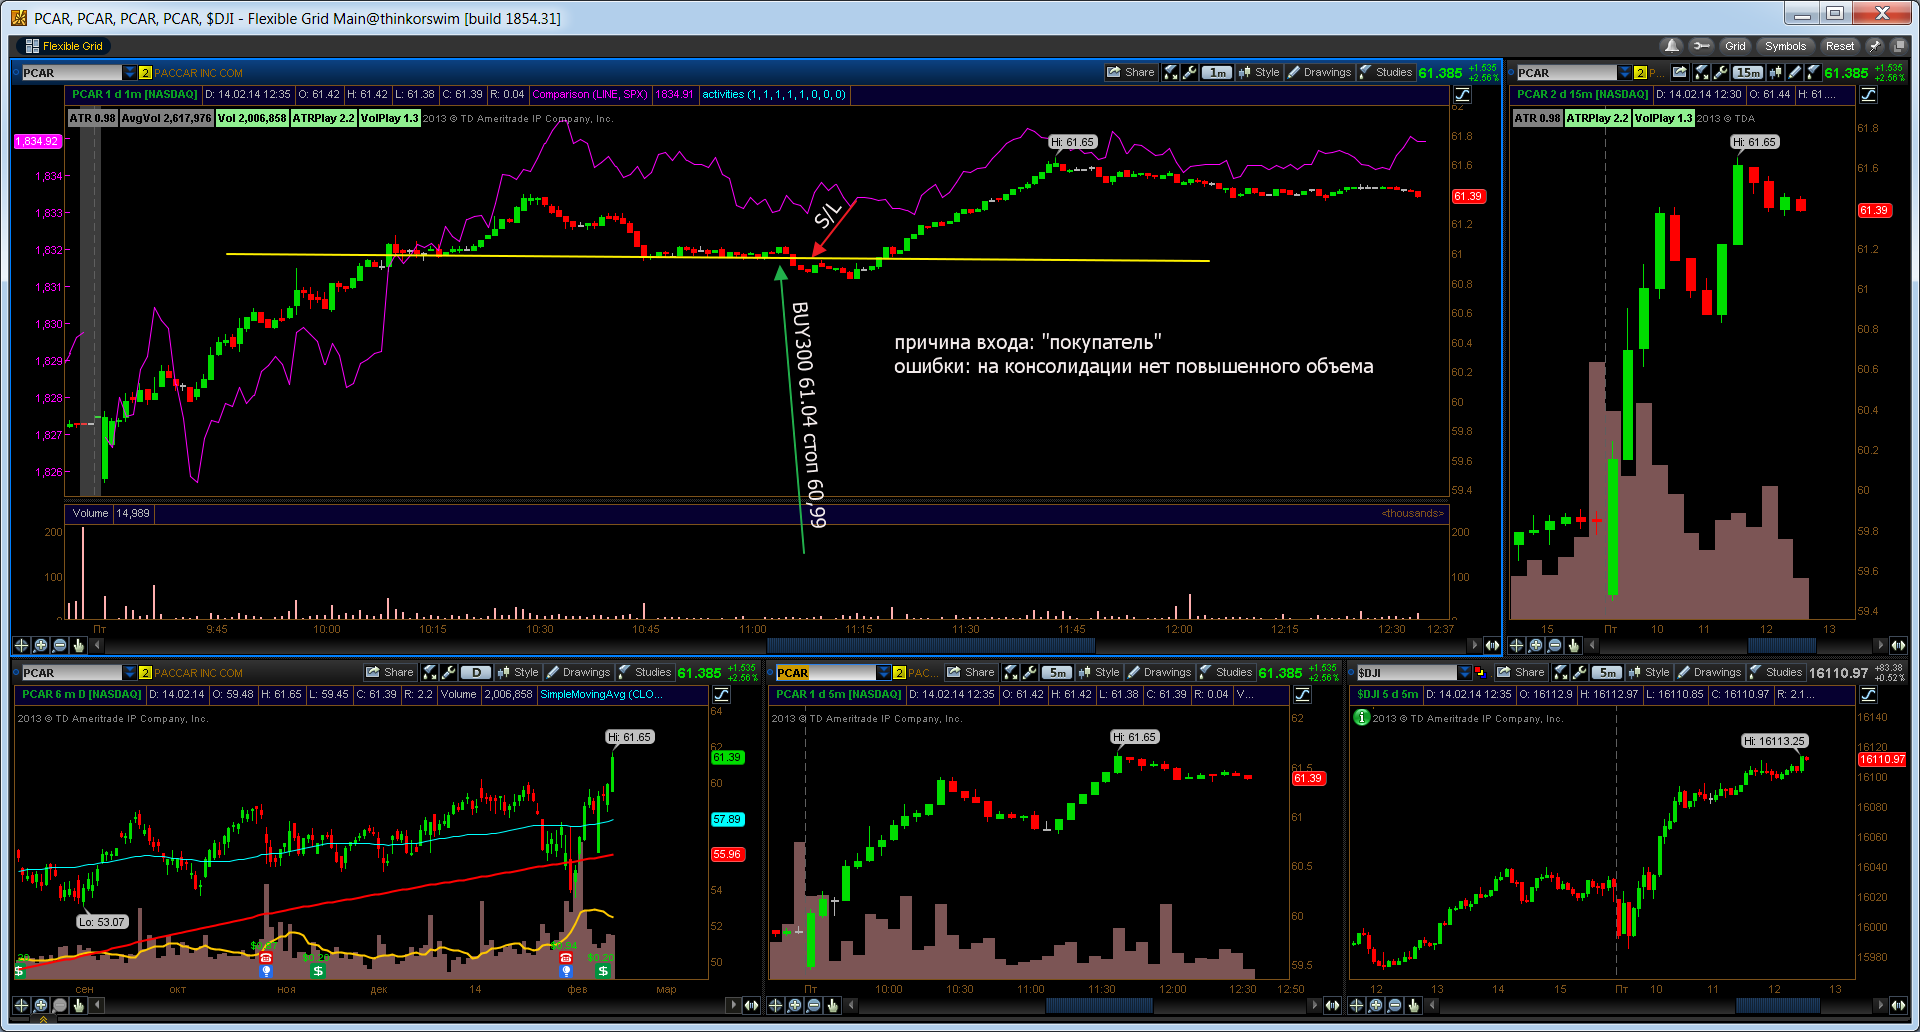Open wrench settings in 15m chart
The width and height of the screenshot is (1920, 1032).
click(x=1720, y=72)
